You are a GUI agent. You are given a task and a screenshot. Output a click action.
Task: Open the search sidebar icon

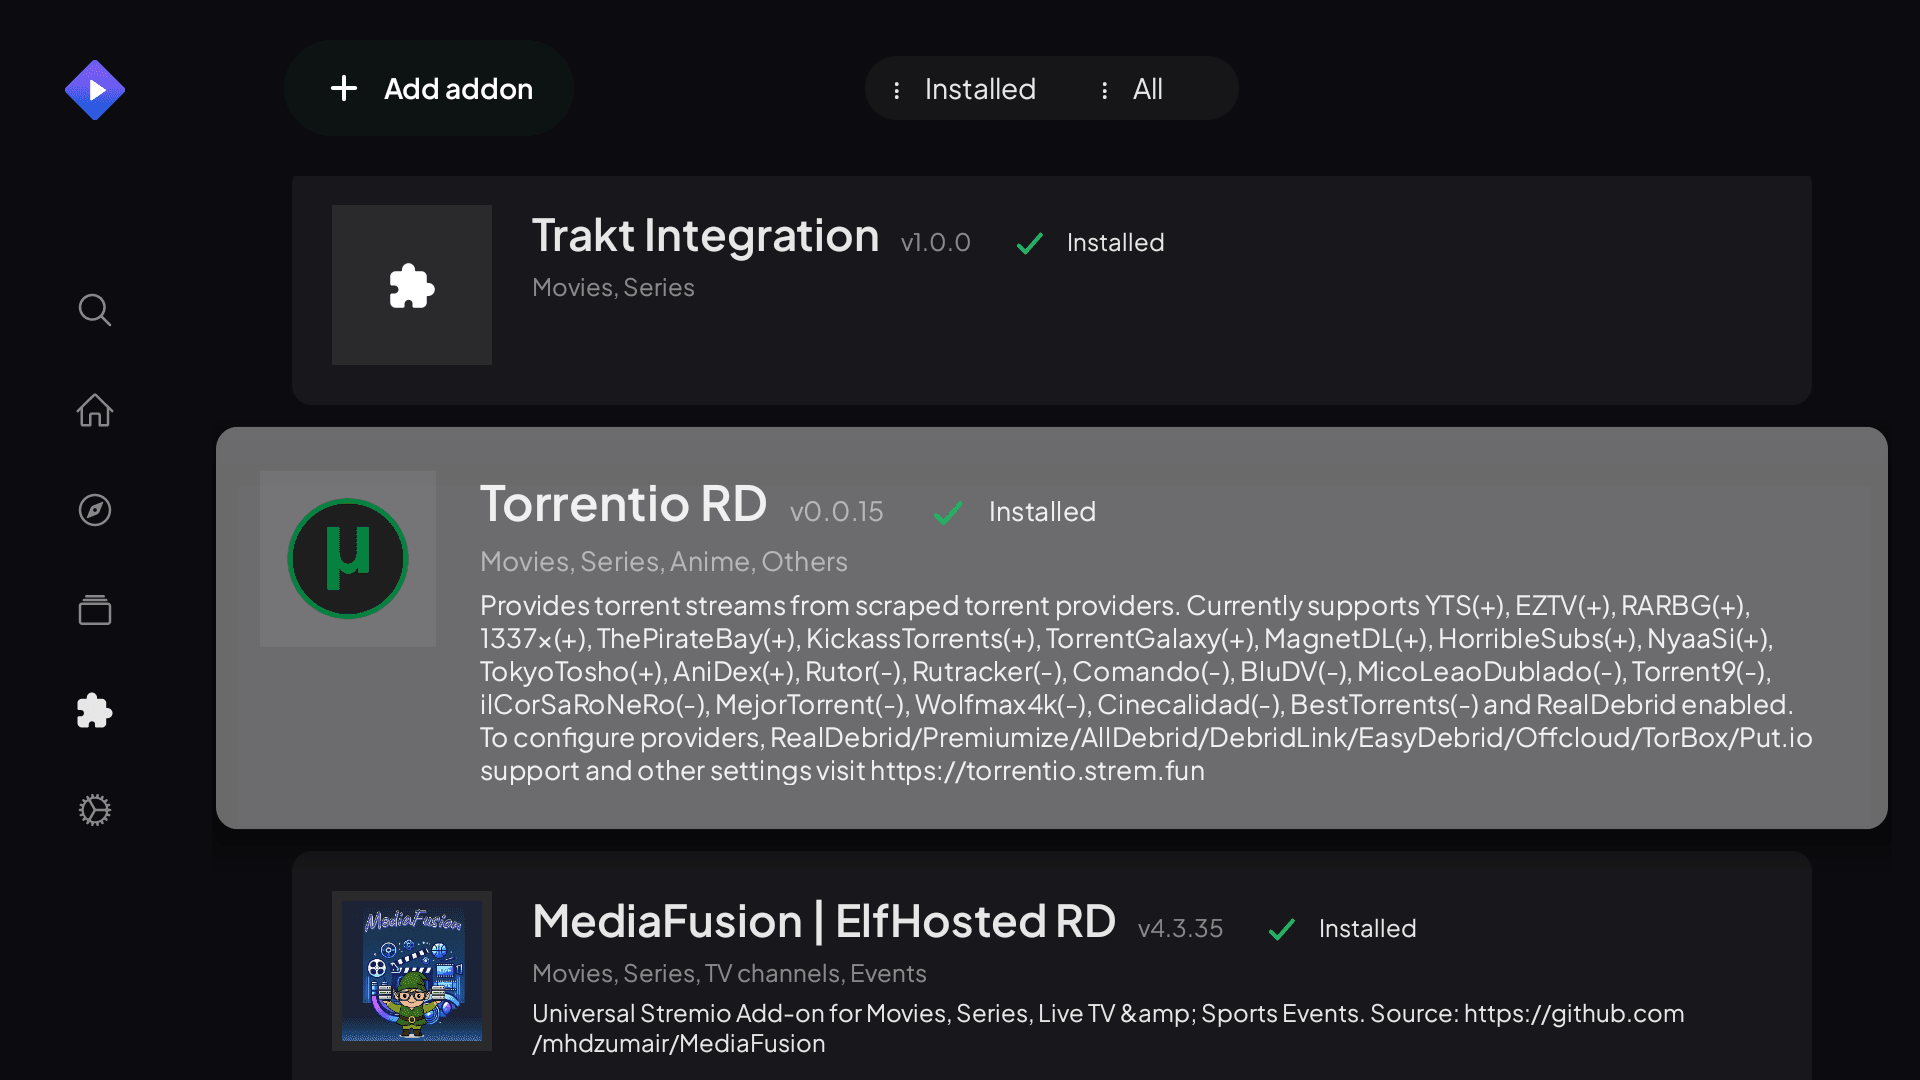(x=94, y=310)
